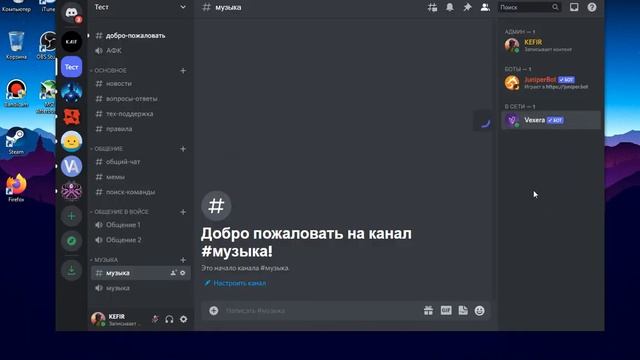
Task: Open the новости channel
Action: [140, 84]
